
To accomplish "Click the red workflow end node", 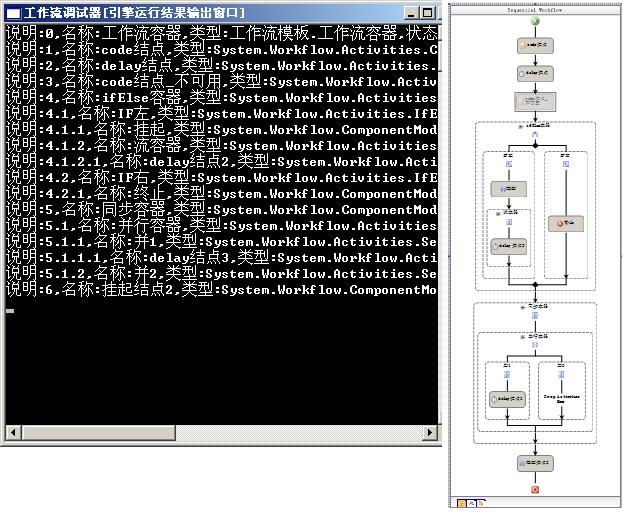I will click(x=535, y=490).
